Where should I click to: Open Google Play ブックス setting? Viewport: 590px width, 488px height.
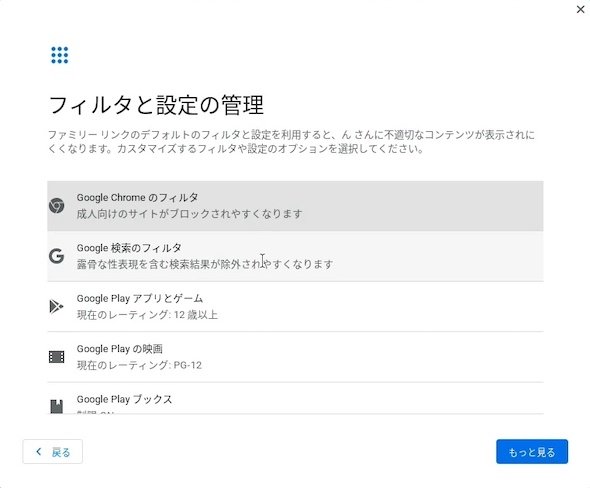point(295,398)
